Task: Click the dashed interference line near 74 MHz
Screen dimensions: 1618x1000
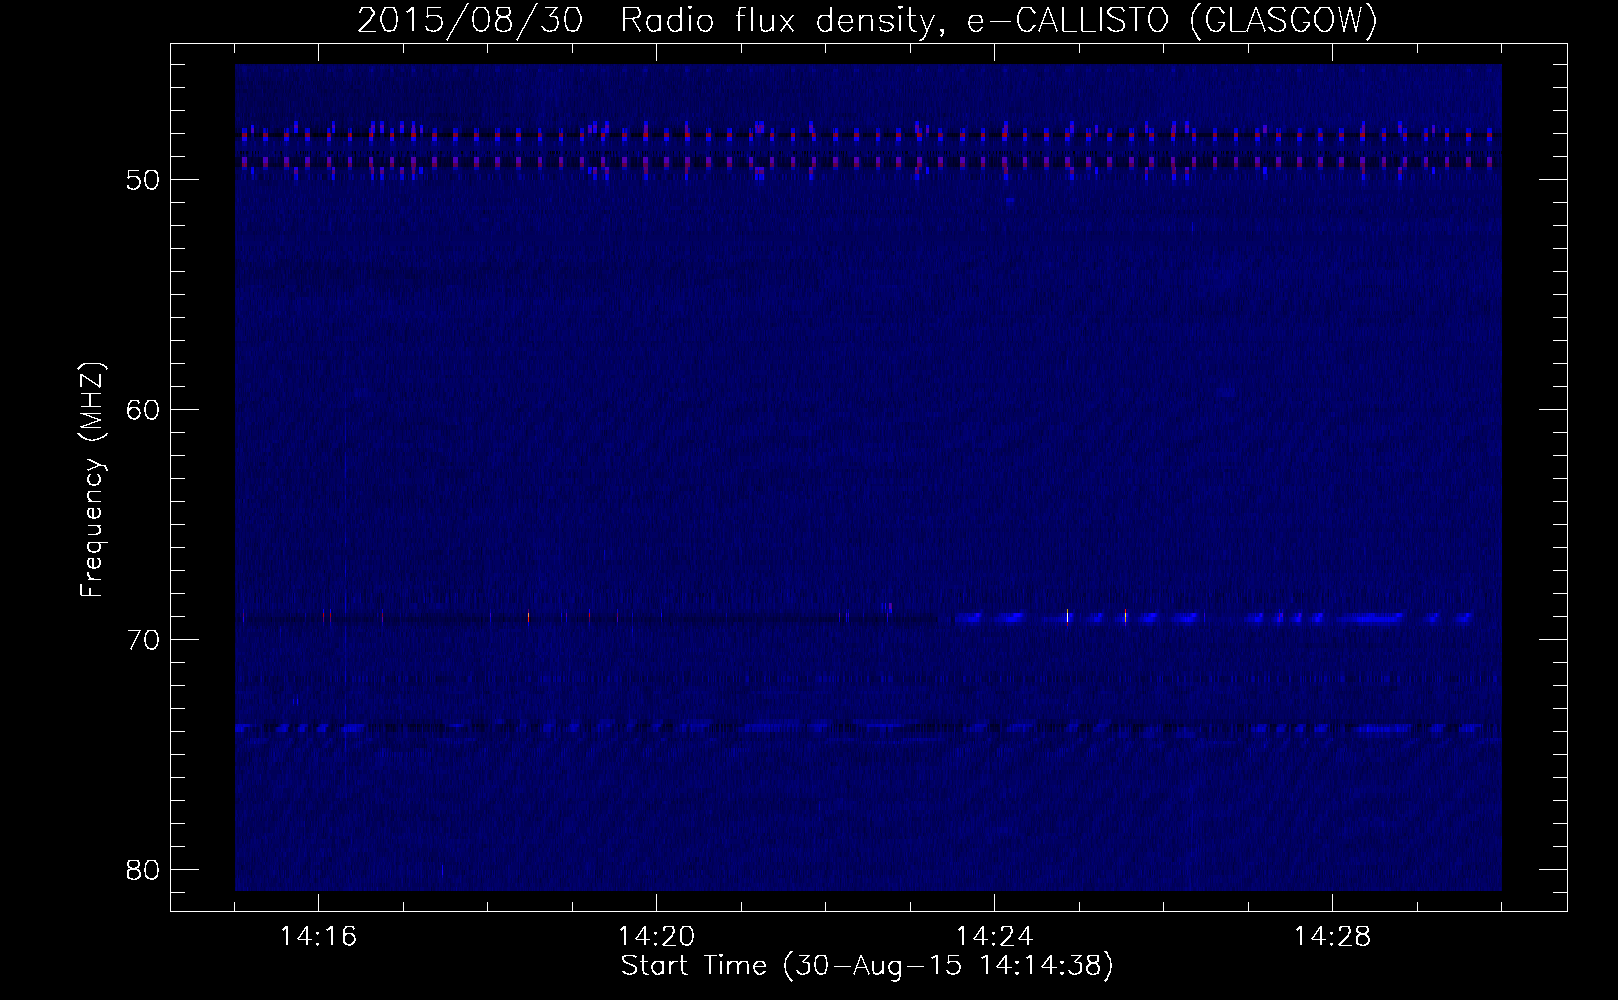Action: (868, 727)
